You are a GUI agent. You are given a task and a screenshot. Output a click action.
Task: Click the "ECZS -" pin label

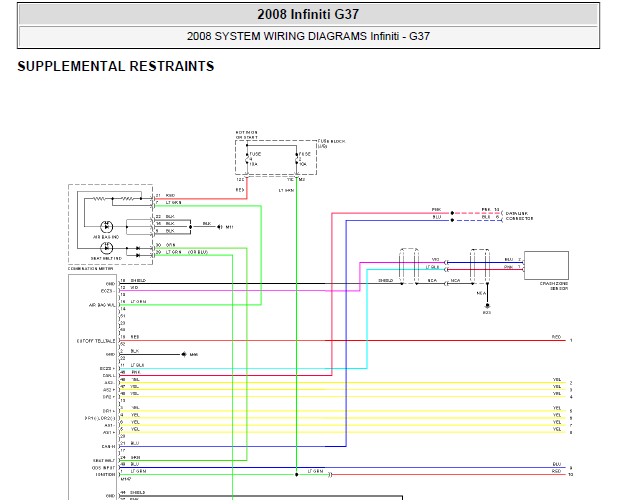pyautogui.click(x=108, y=291)
